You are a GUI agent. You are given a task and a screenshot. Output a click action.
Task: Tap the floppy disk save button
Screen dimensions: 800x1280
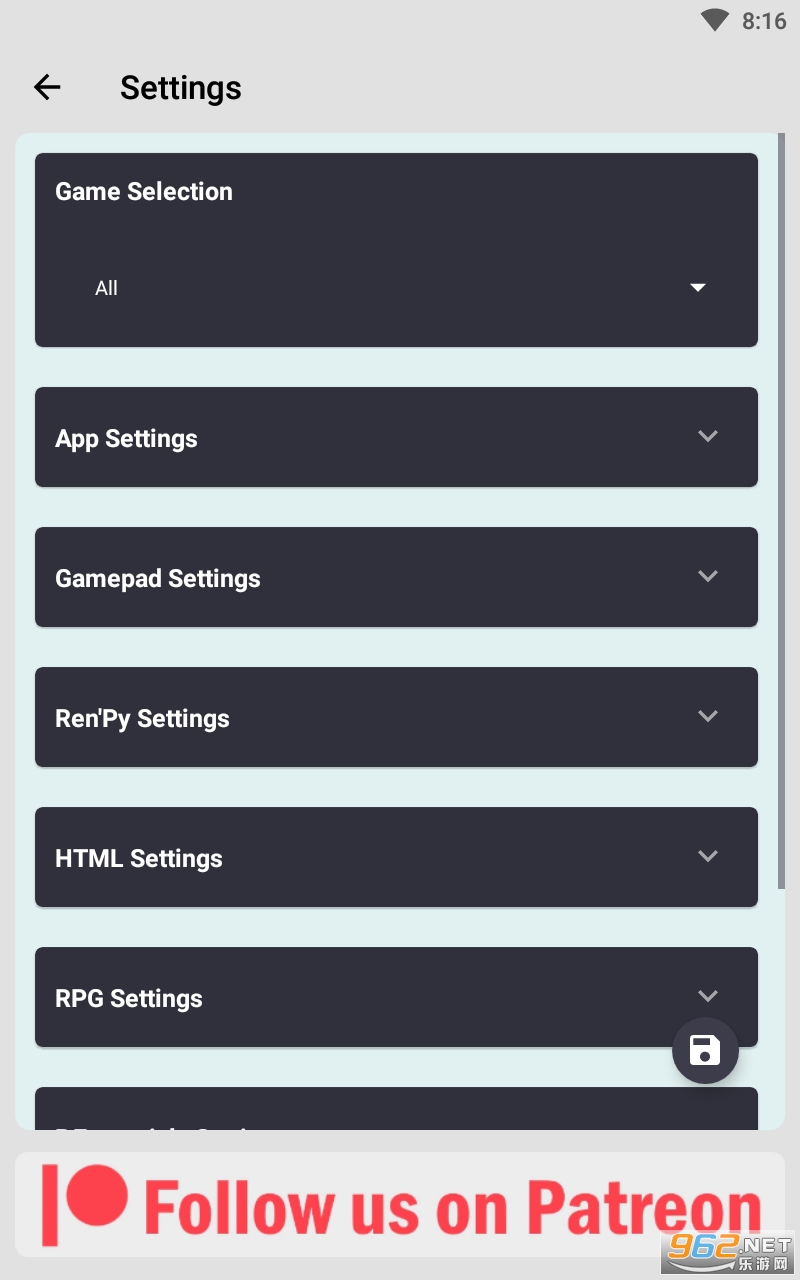click(705, 1051)
